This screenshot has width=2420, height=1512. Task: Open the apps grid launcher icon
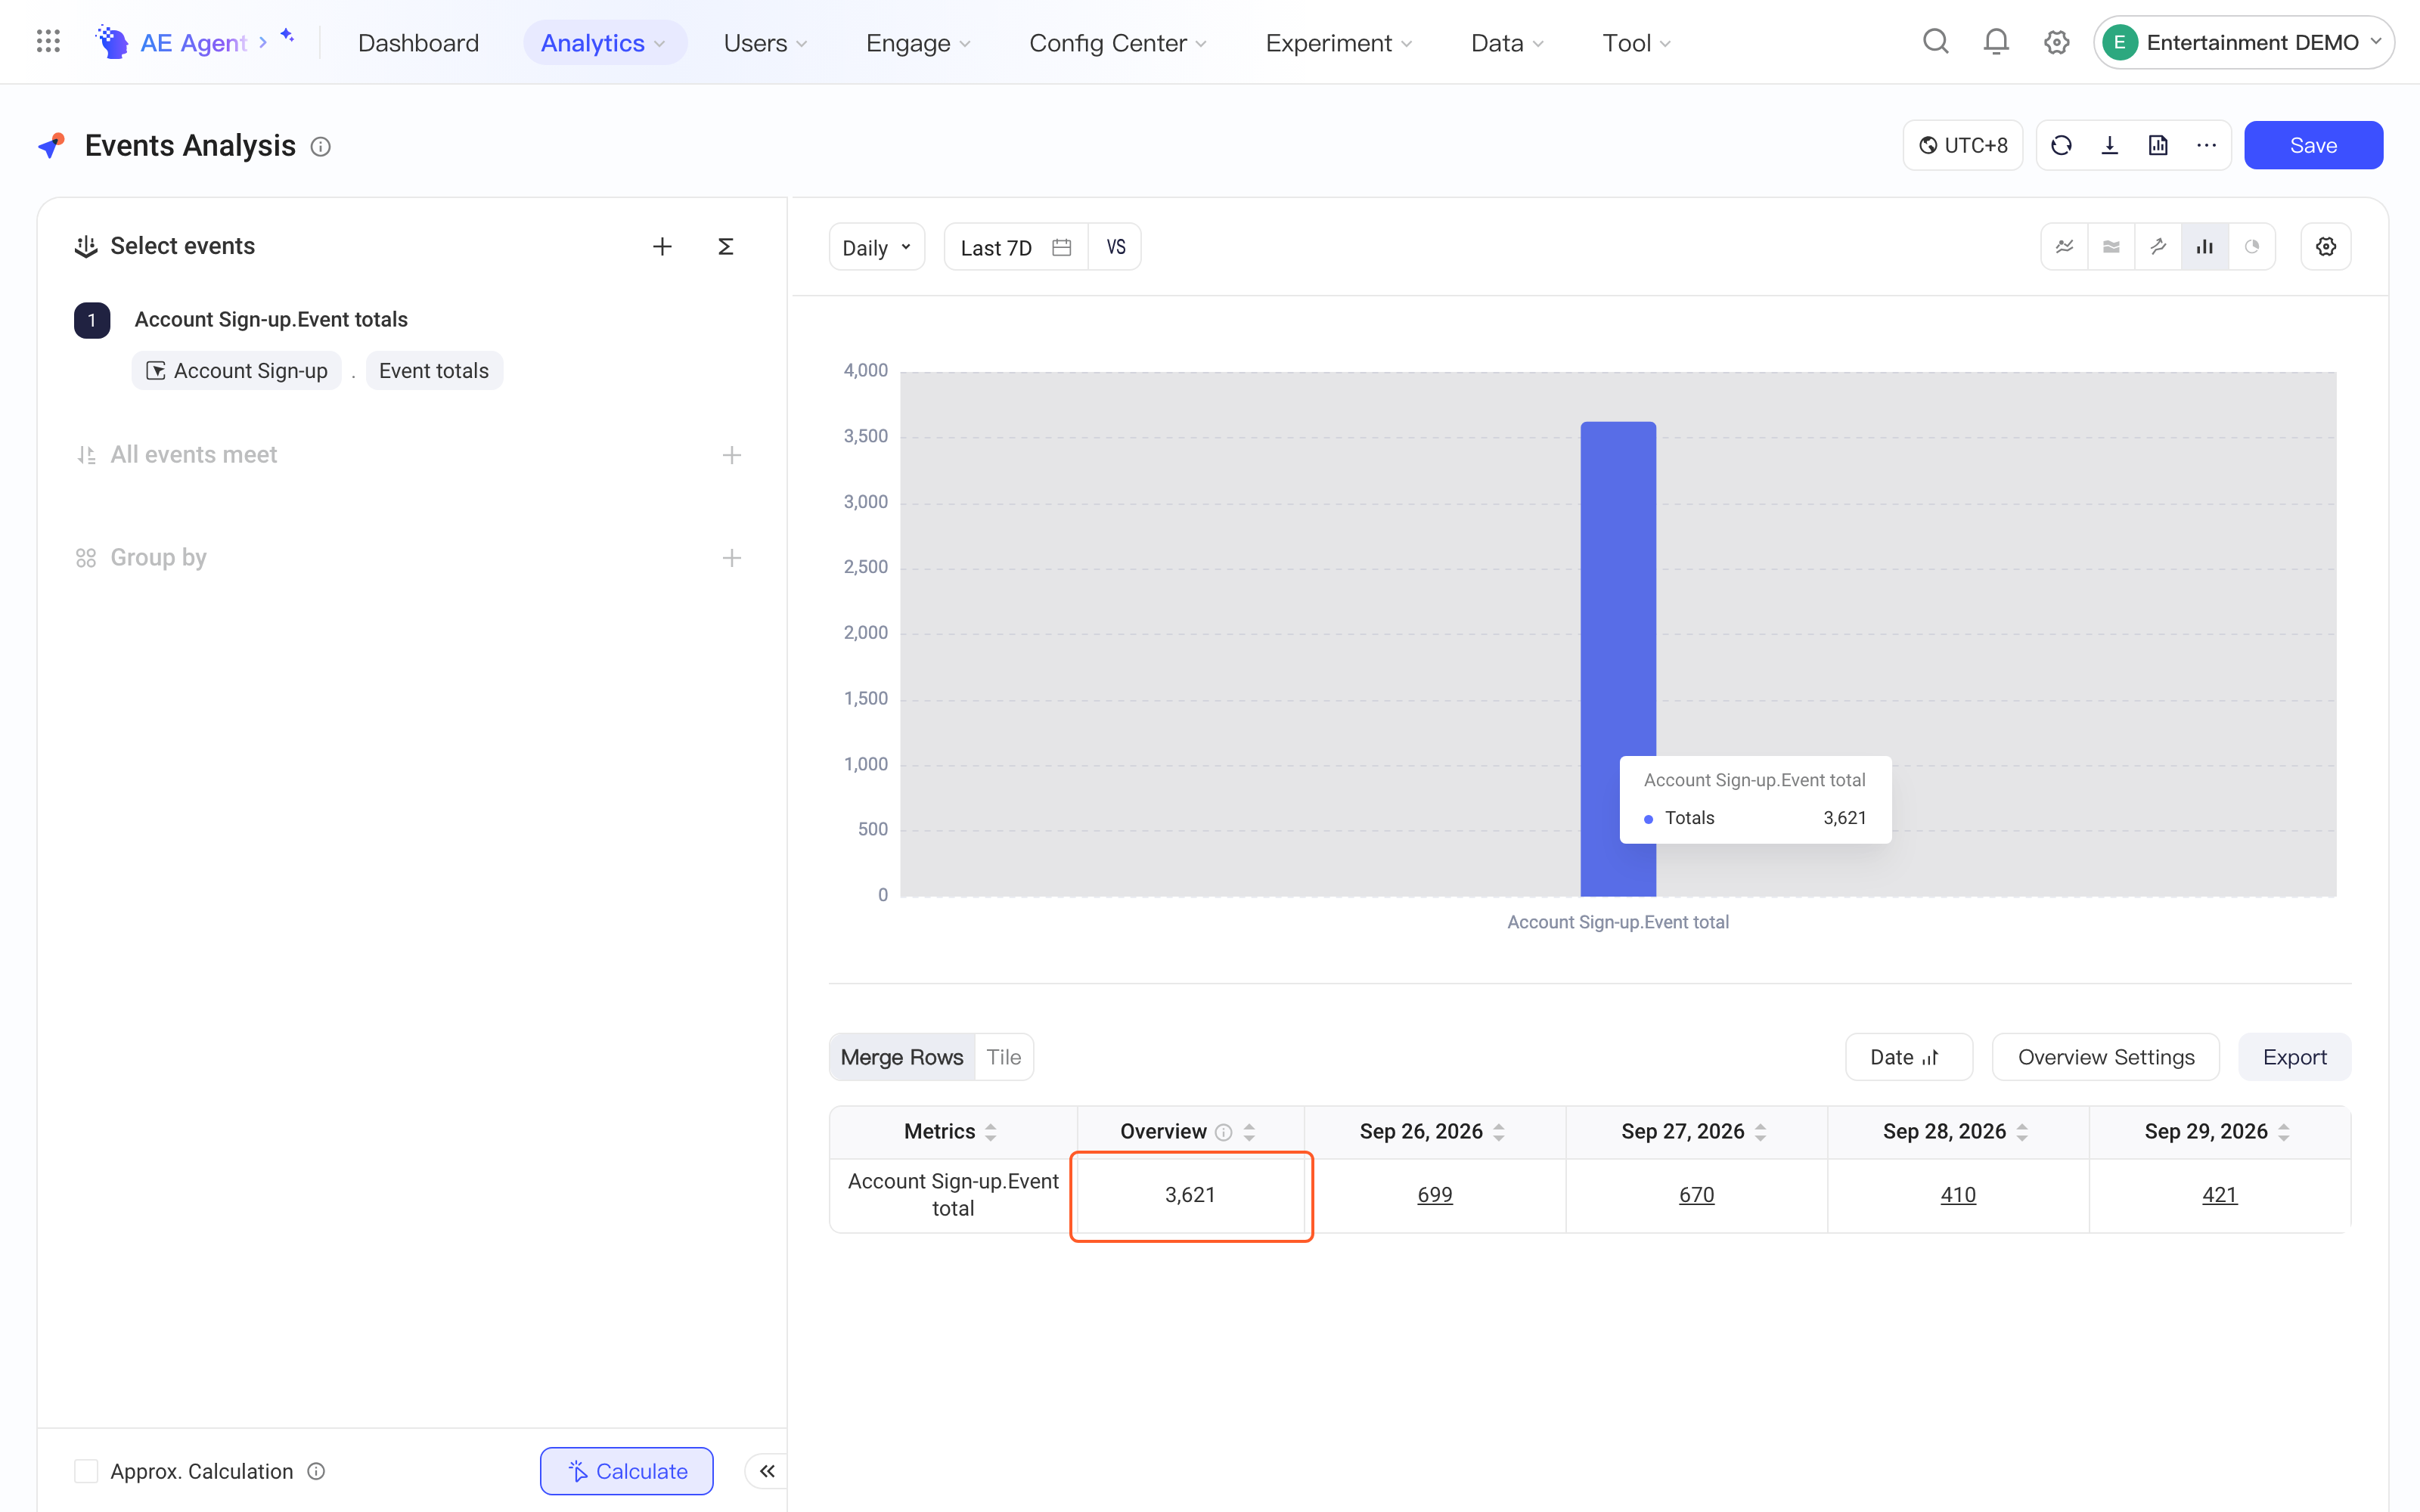pos(48,42)
